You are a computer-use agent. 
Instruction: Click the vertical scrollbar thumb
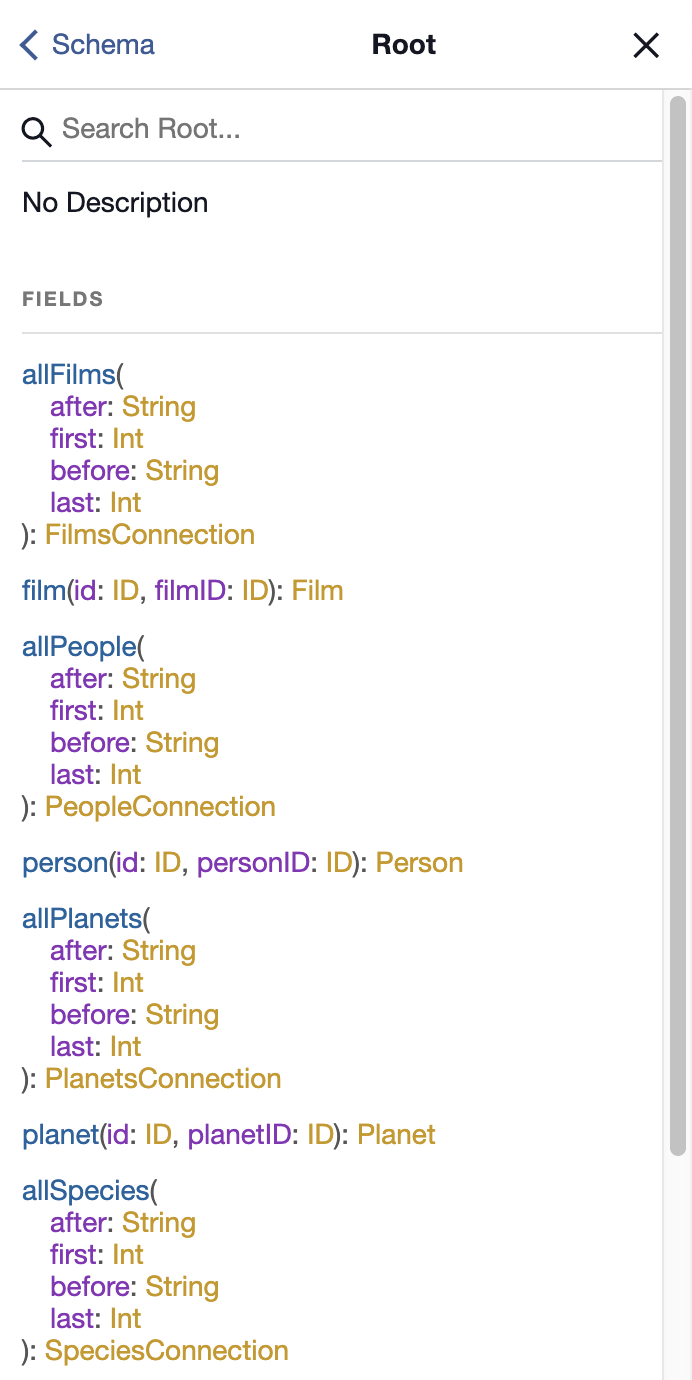677,626
